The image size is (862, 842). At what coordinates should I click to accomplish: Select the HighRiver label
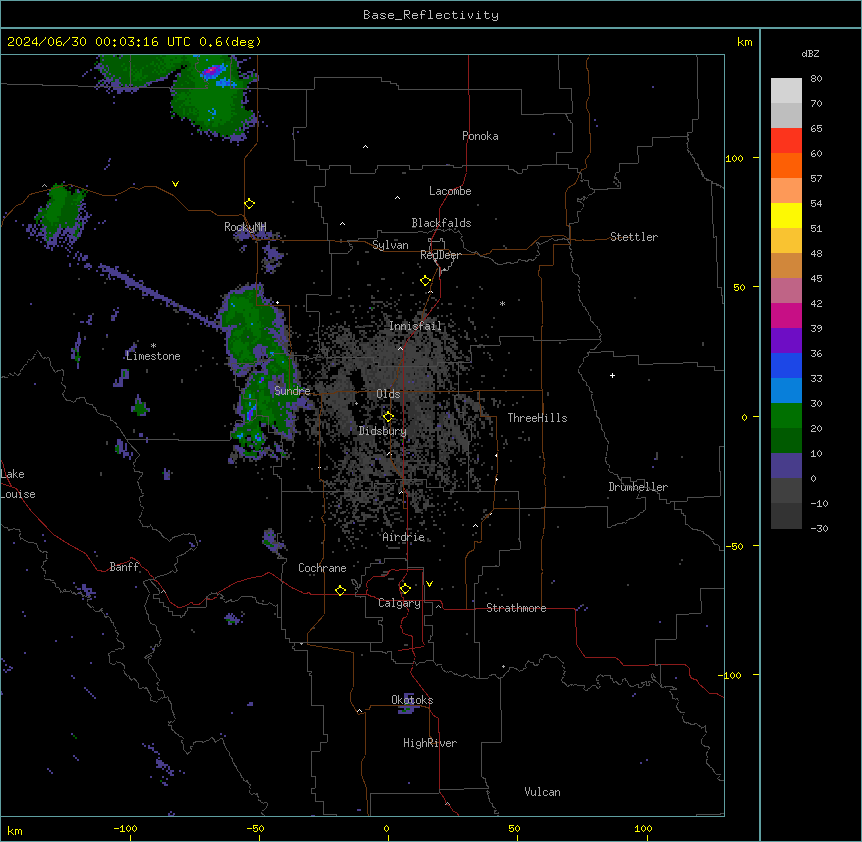[x=430, y=743]
